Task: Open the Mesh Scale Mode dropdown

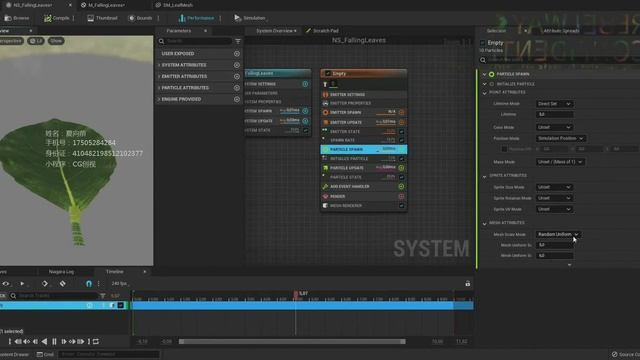Action: [x=558, y=234]
